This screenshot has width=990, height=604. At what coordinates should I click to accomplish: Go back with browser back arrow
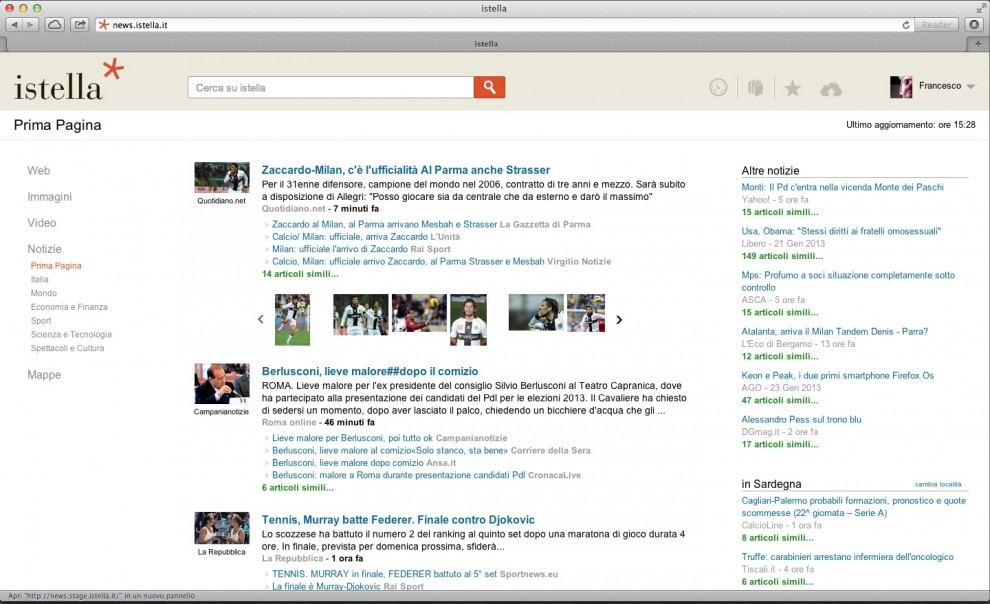[x=14, y=25]
